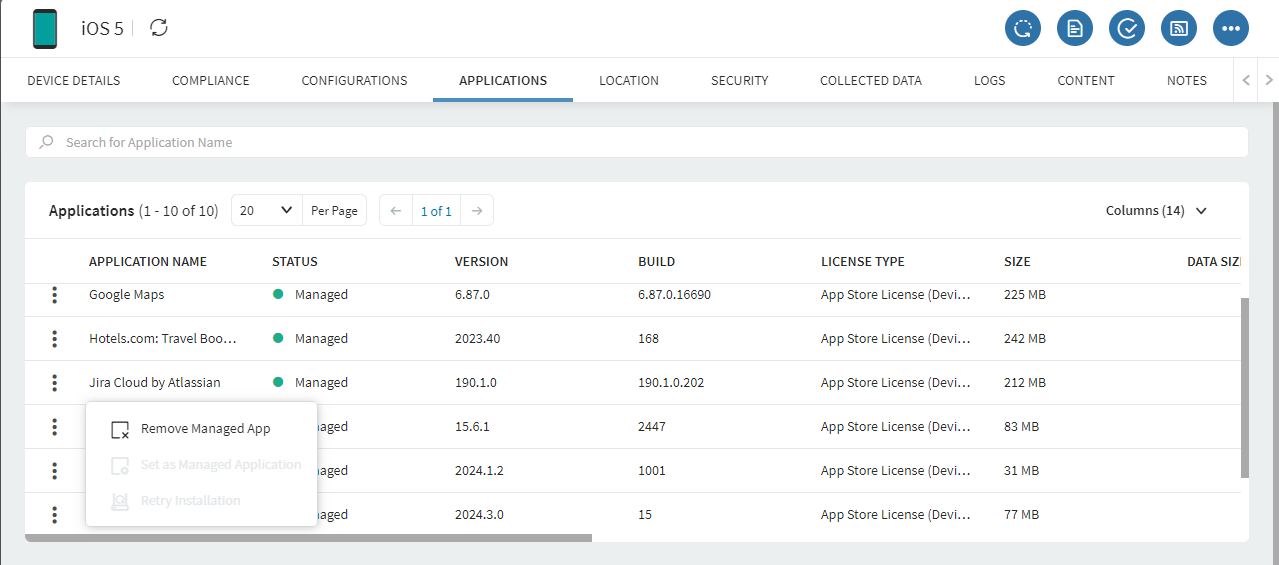The width and height of the screenshot is (1279, 565).
Task: Select Remove Managed App from context menu
Action: click(x=205, y=429)
